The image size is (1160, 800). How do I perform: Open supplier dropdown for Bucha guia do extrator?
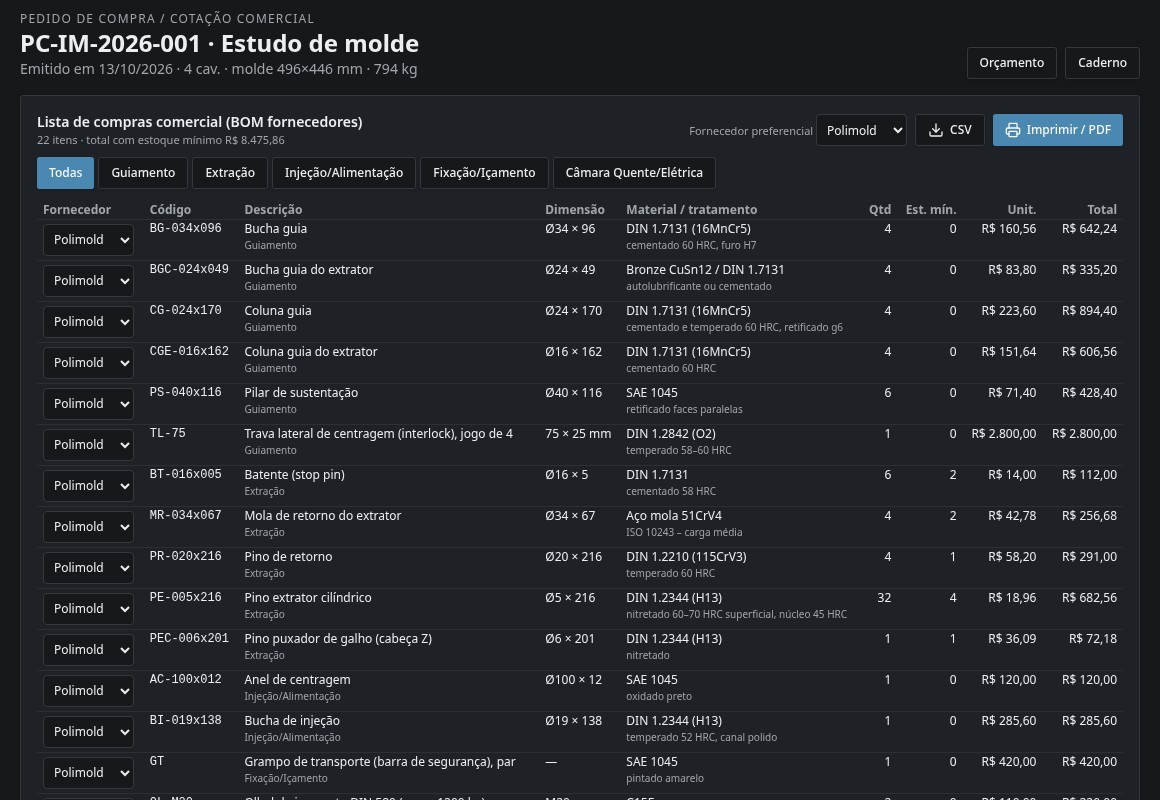(x=88, y=280)
